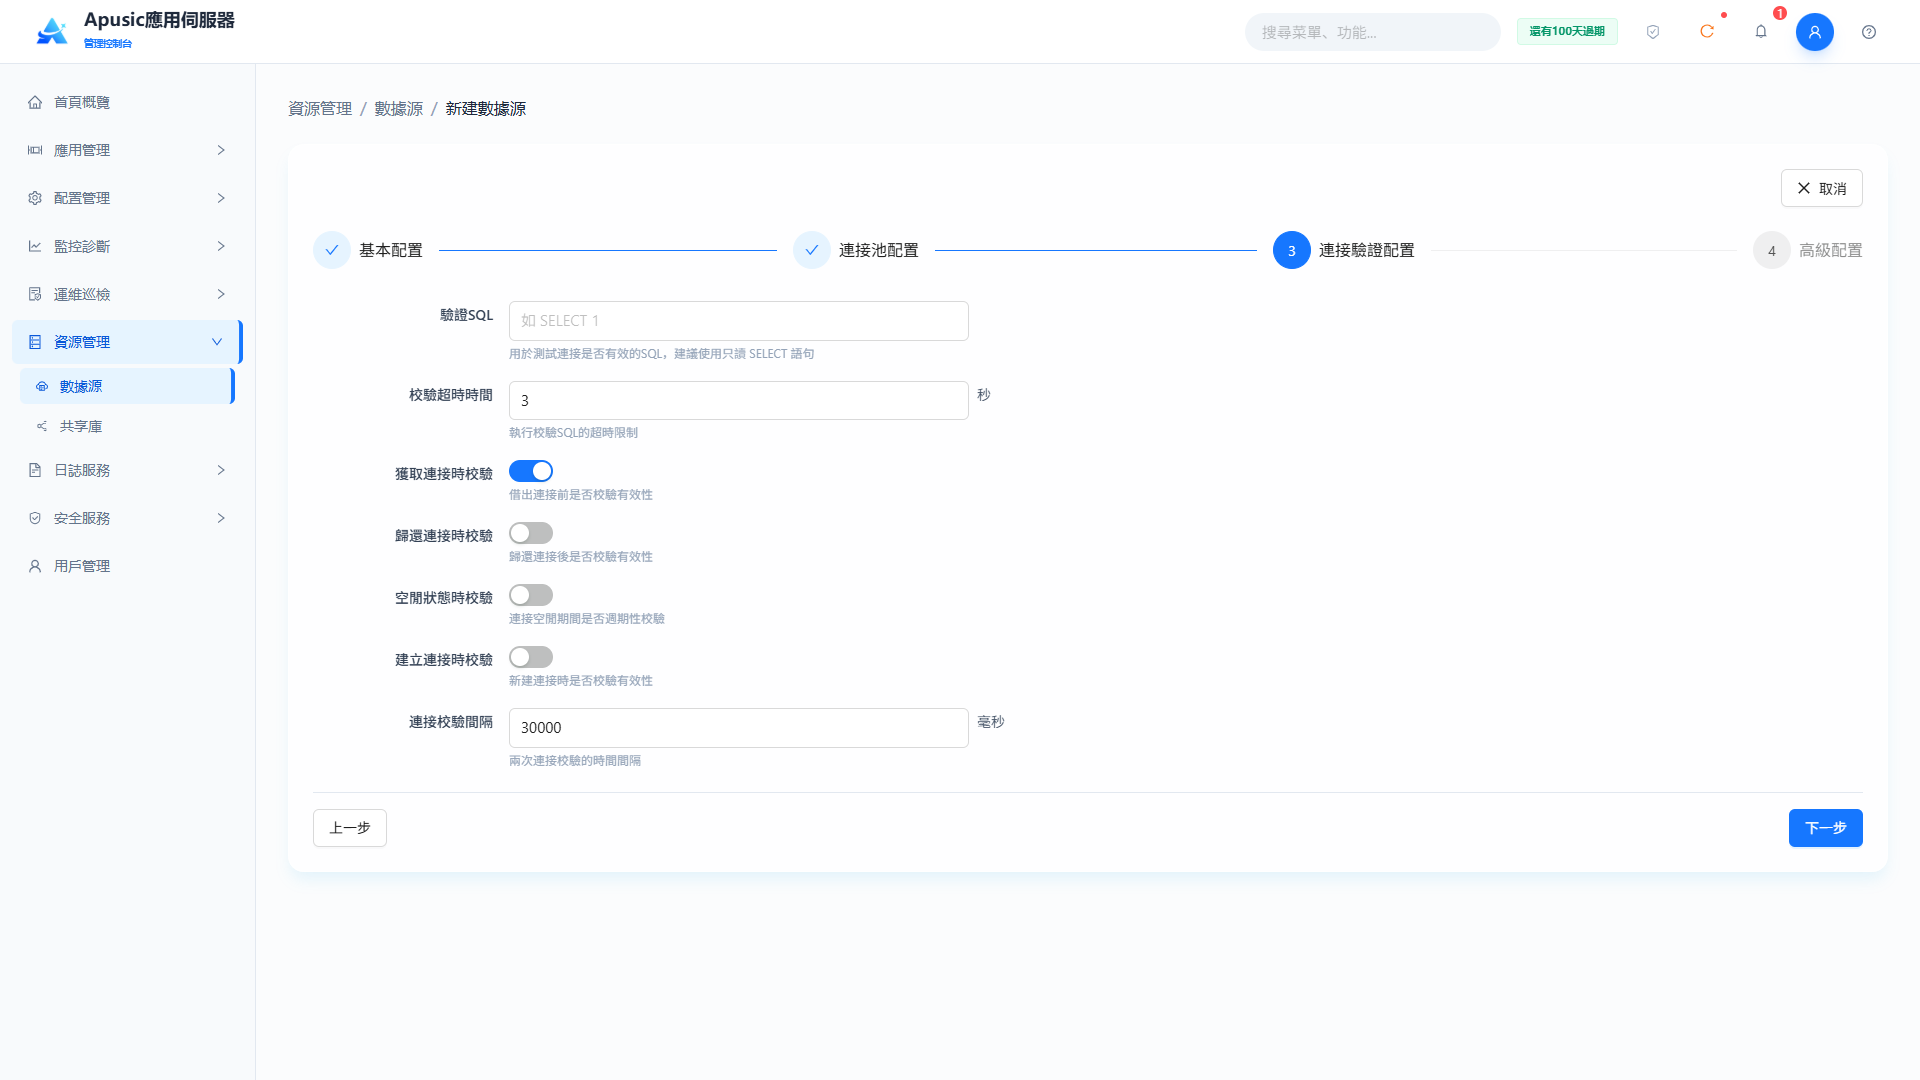The width and height of the screenshot is (1920, 1080).
Task: Click the orange refresh icon in header
Action: (x=1707, y=32)
